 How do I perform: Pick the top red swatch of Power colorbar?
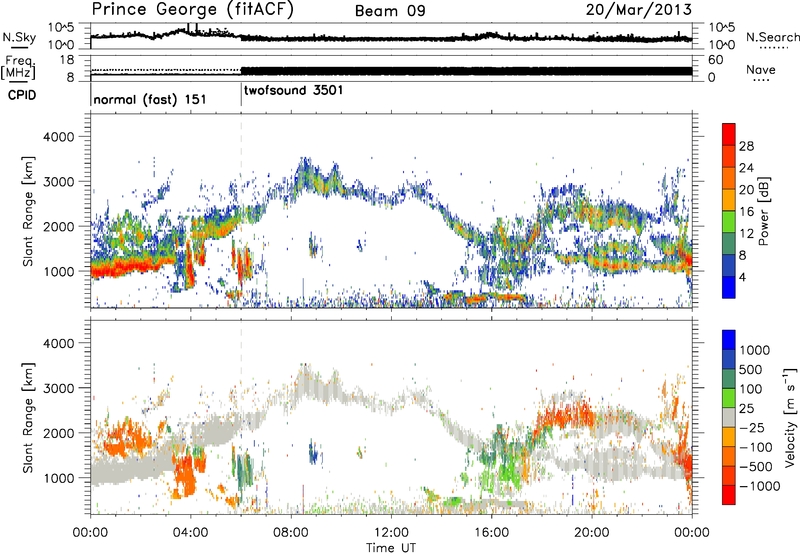click(x=729, y=135)
